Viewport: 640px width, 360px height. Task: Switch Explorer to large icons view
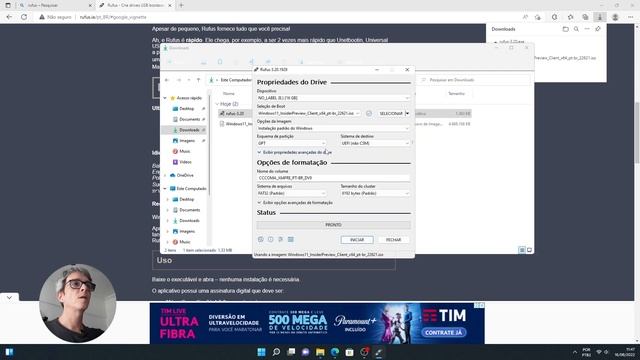coord(529,250)
